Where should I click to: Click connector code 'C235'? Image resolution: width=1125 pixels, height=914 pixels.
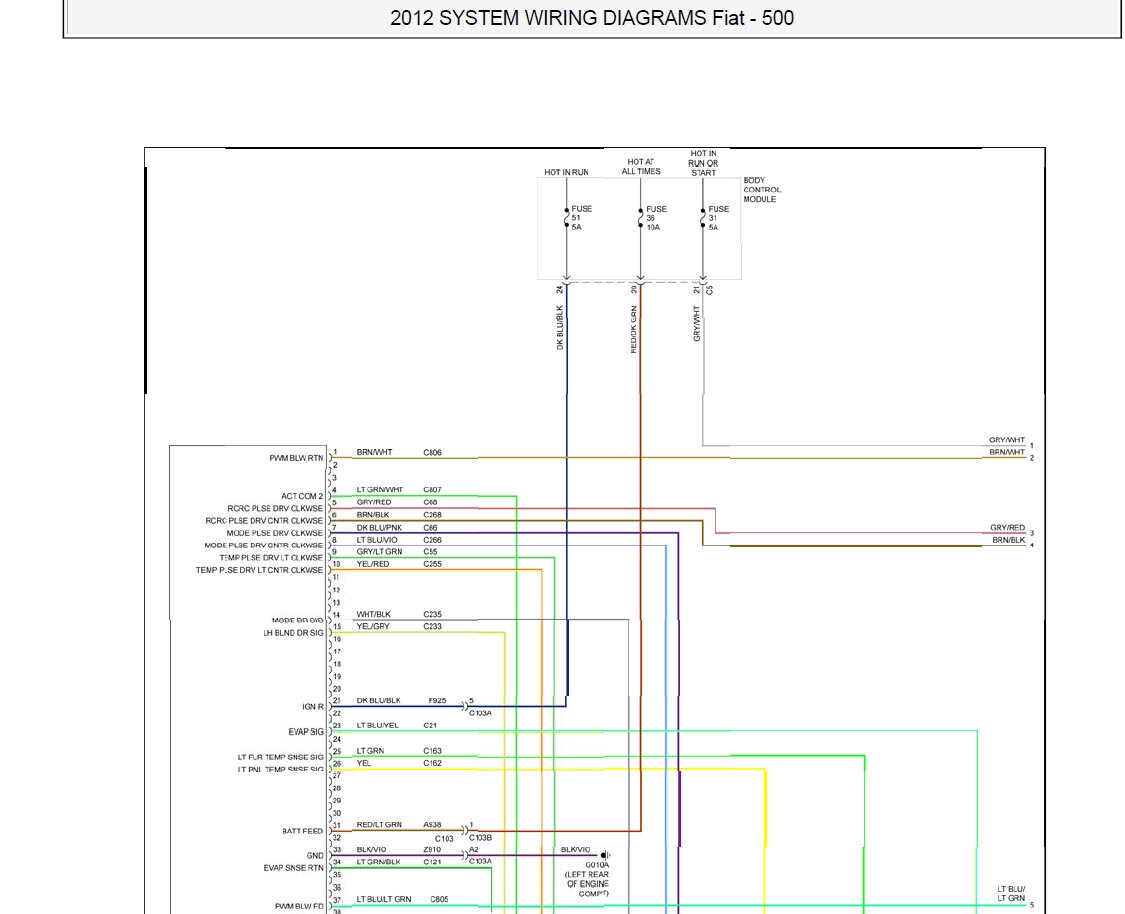point(433,614)
